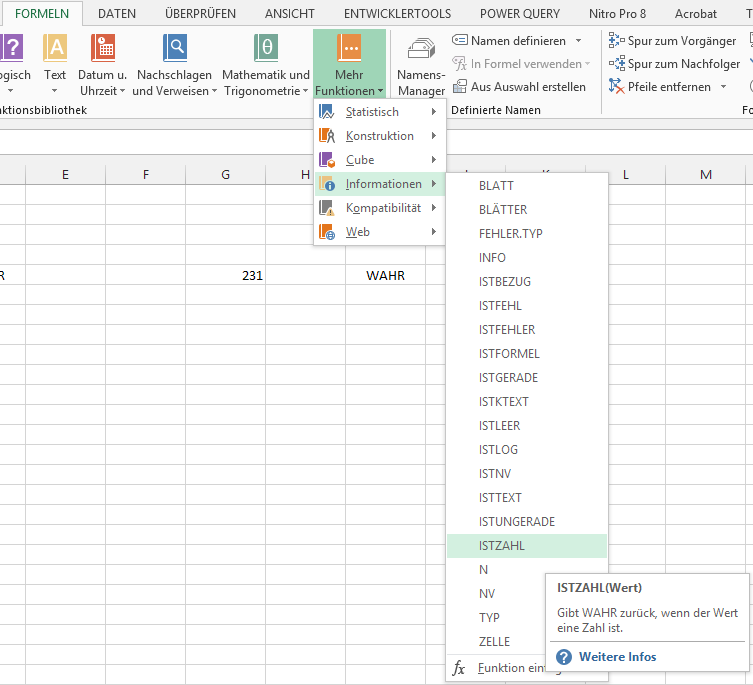753x685 pixels.
Task: Select the cell containing 231
Action: pos(225,275)
